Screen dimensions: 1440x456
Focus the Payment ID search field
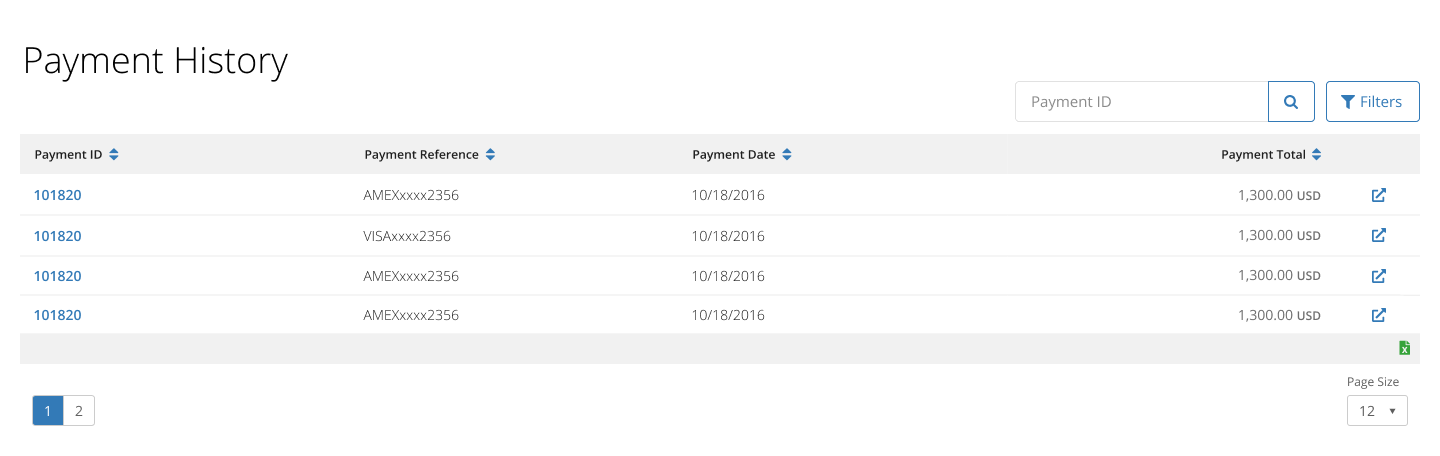pyautogui.click(x=1142, y=102)
